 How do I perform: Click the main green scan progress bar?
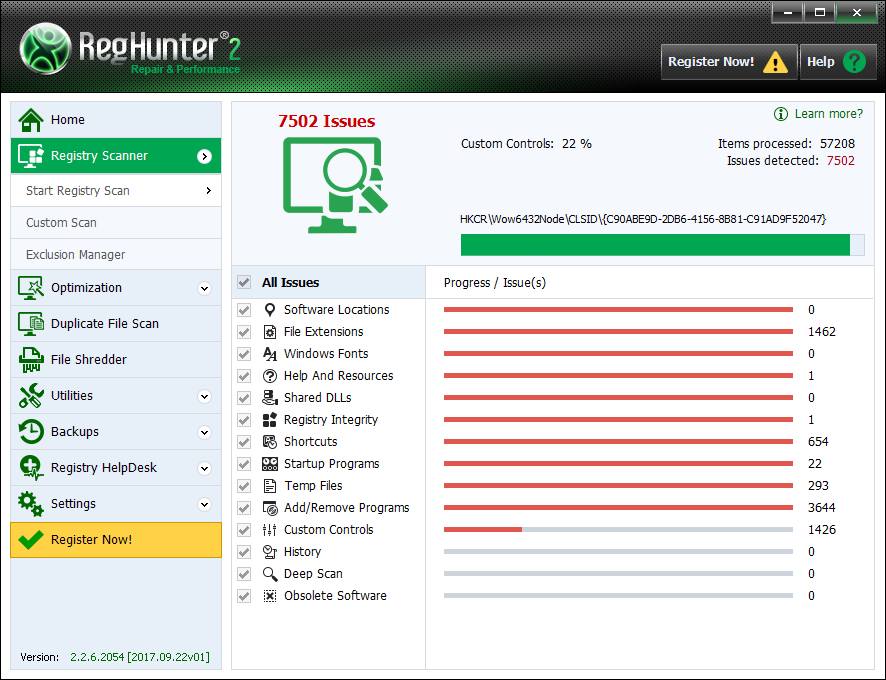(662, 245)
